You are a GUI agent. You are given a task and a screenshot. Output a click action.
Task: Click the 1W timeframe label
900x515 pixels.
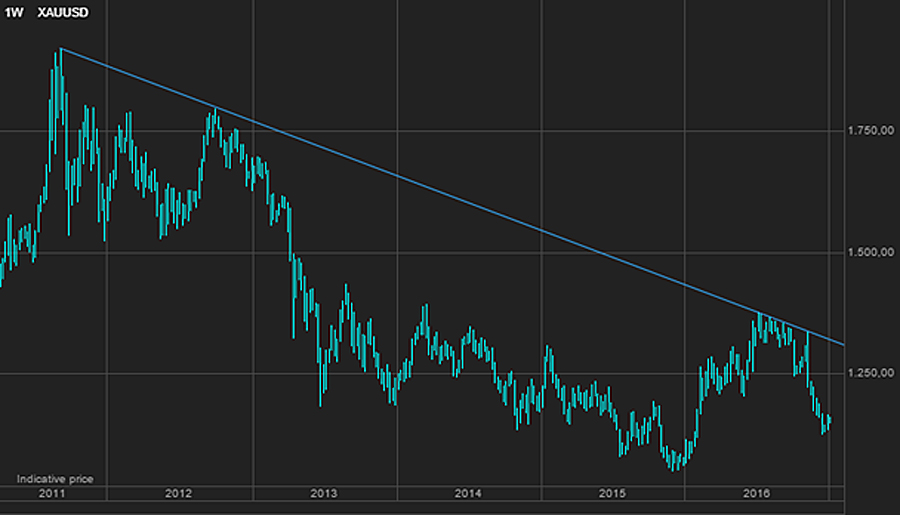(12, 12)
